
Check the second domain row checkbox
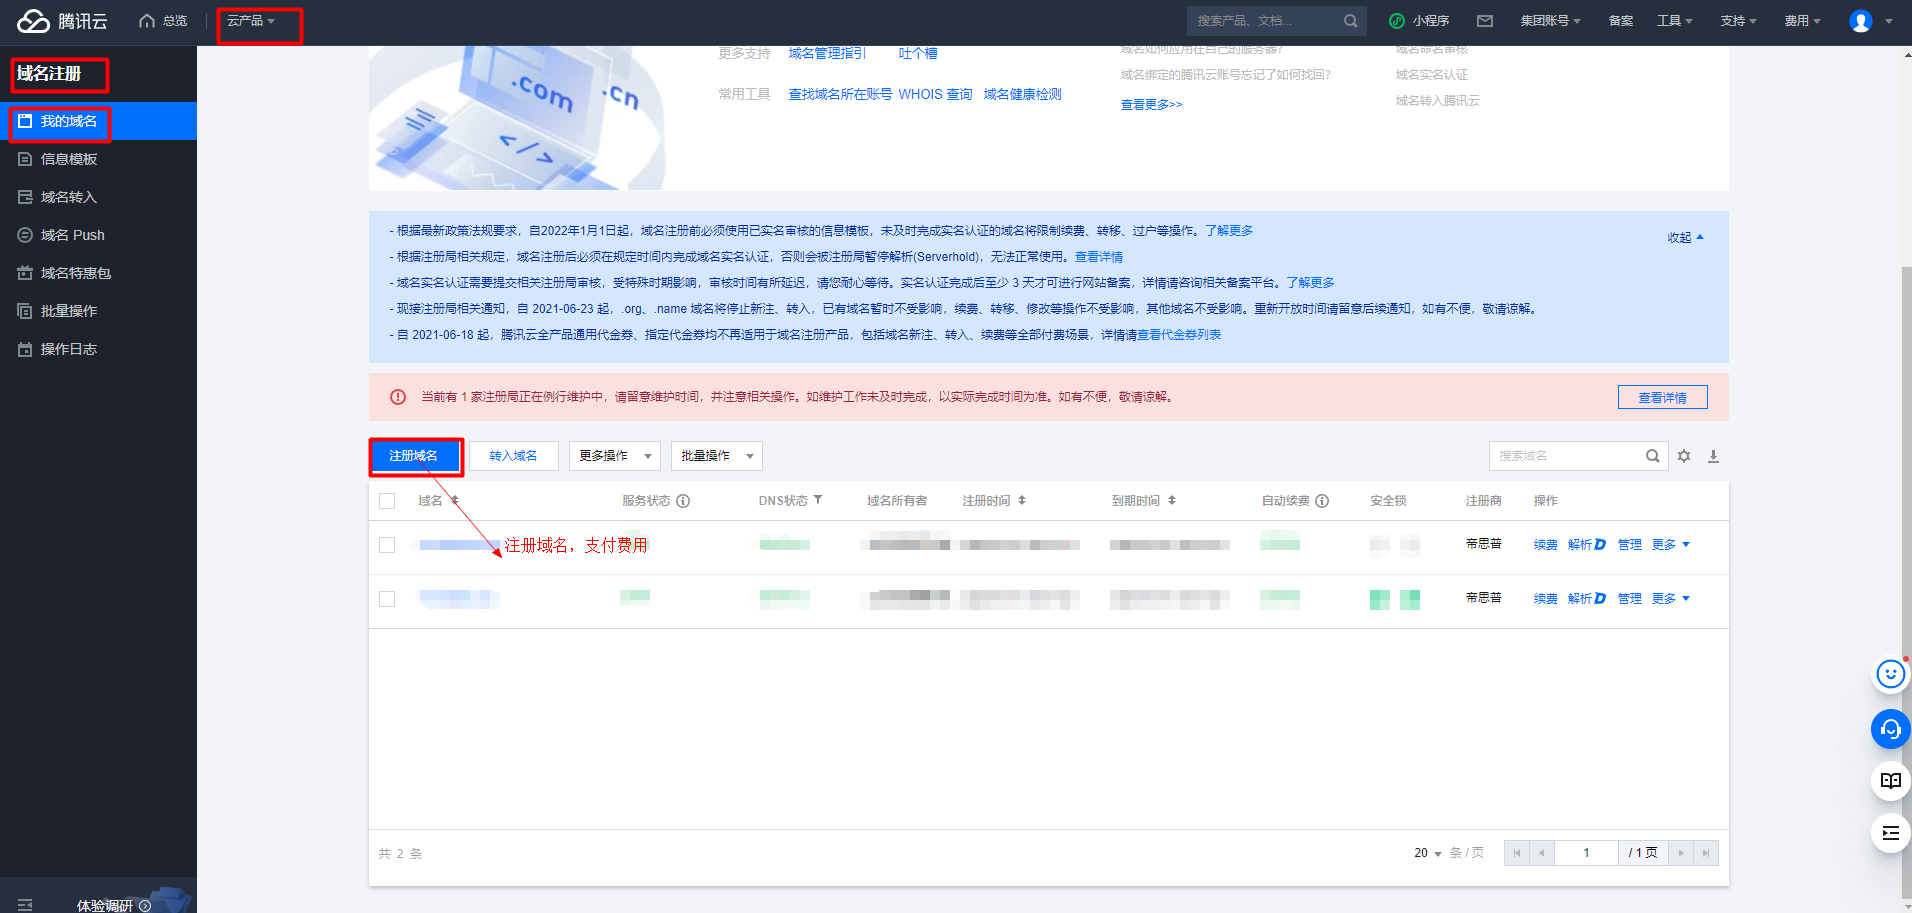coord(387,599)
